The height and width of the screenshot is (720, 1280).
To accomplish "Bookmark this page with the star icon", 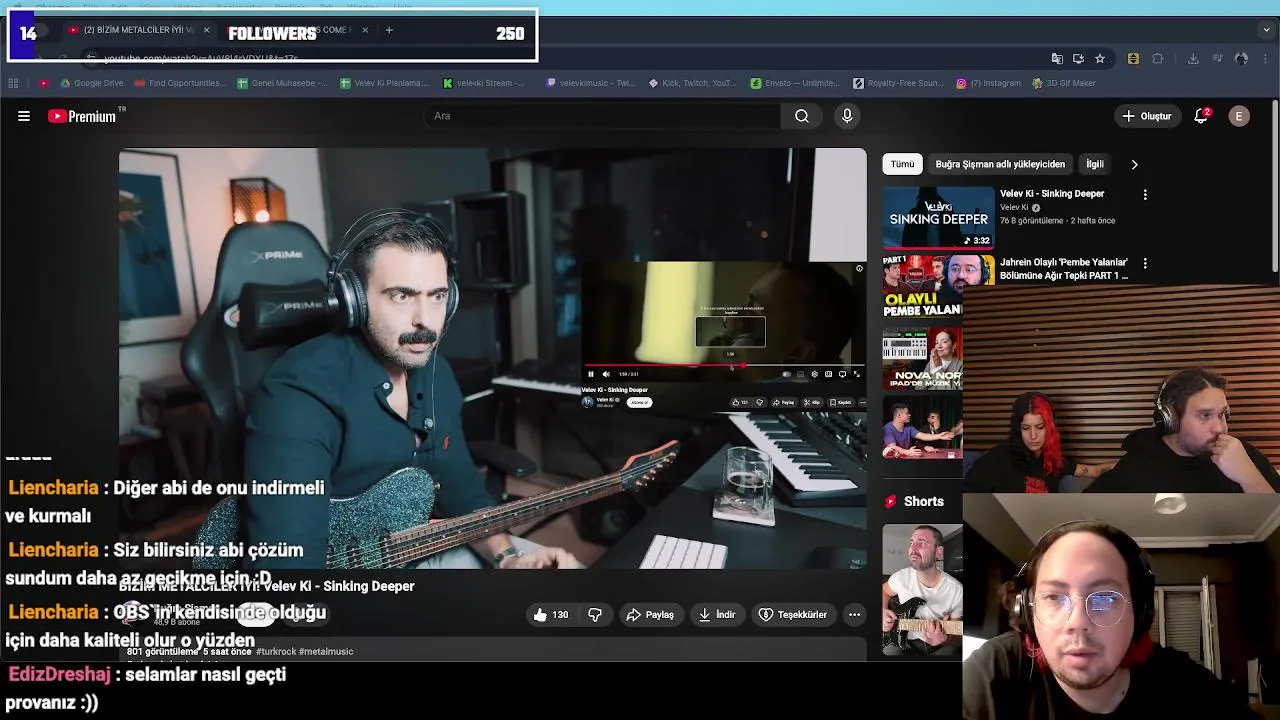I will (1100, 59).
